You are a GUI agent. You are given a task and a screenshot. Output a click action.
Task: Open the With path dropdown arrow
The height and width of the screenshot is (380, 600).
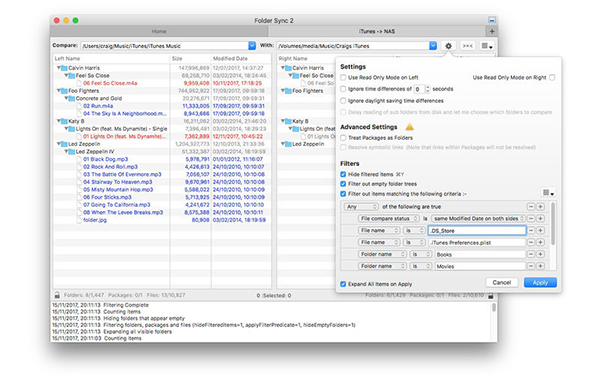433,46
